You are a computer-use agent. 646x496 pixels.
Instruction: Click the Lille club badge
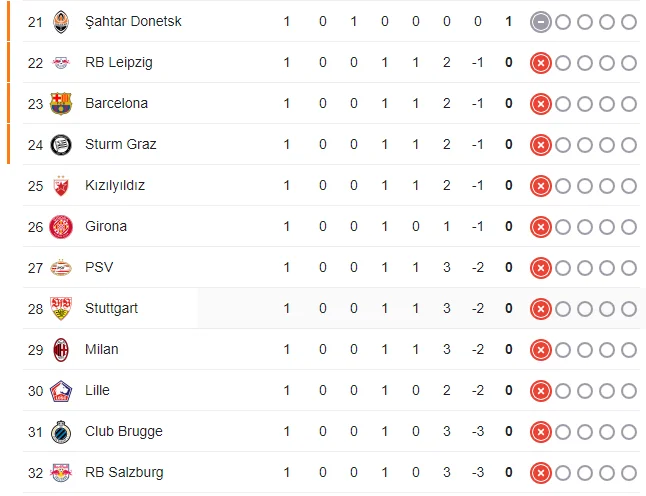coord(61,390)
